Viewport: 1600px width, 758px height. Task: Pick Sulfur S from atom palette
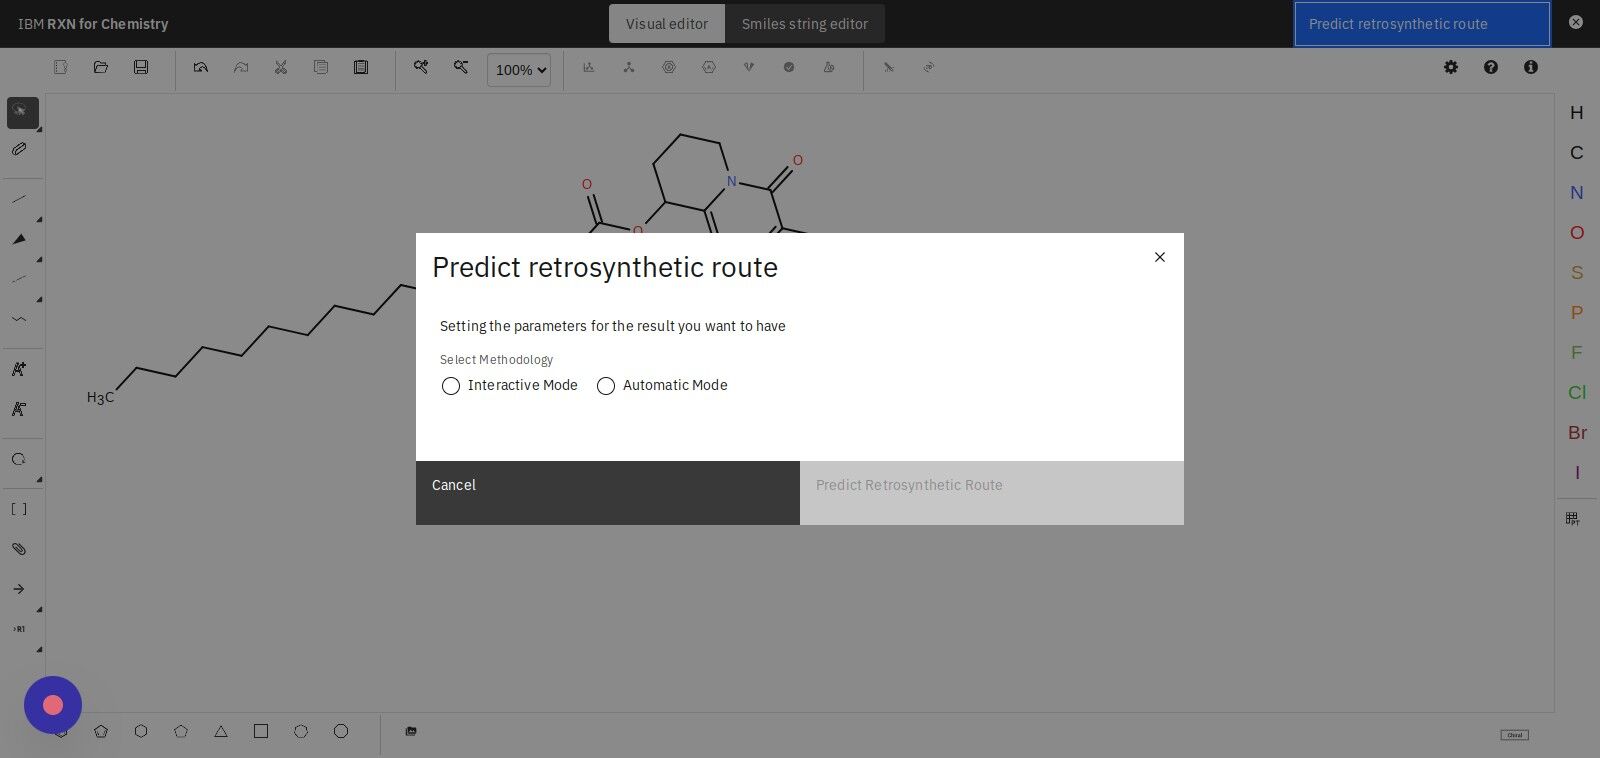pos(1577,273)
